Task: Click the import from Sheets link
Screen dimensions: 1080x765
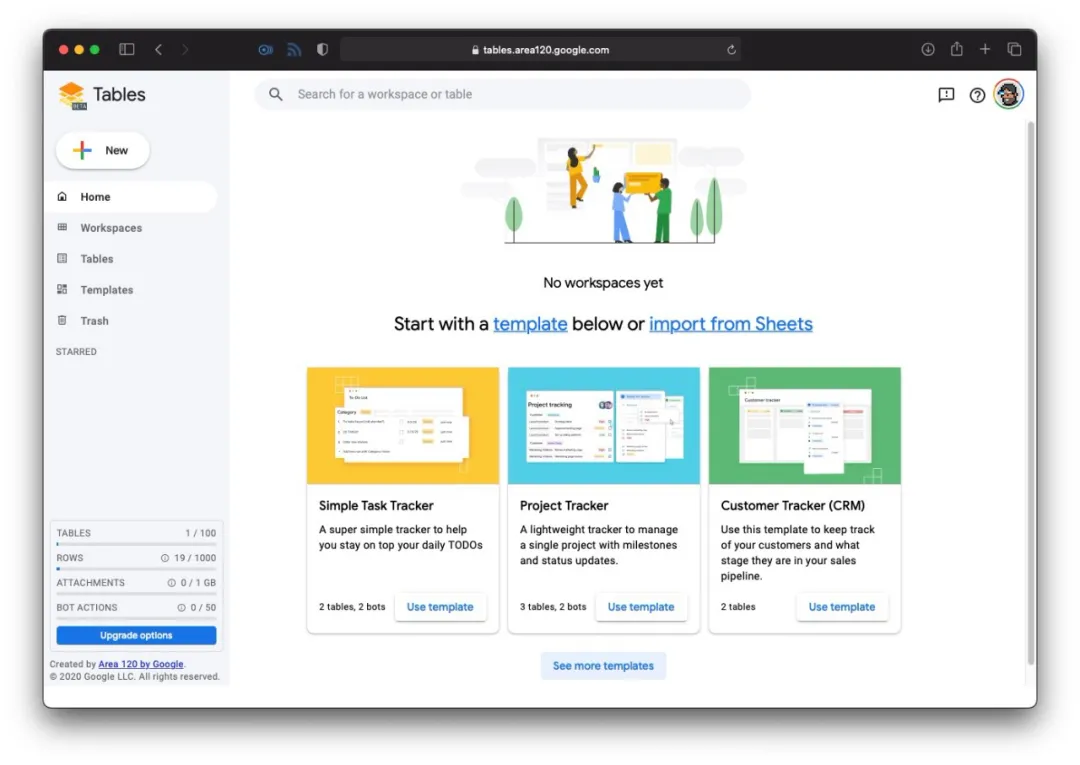Action: (x=731, y=324)
